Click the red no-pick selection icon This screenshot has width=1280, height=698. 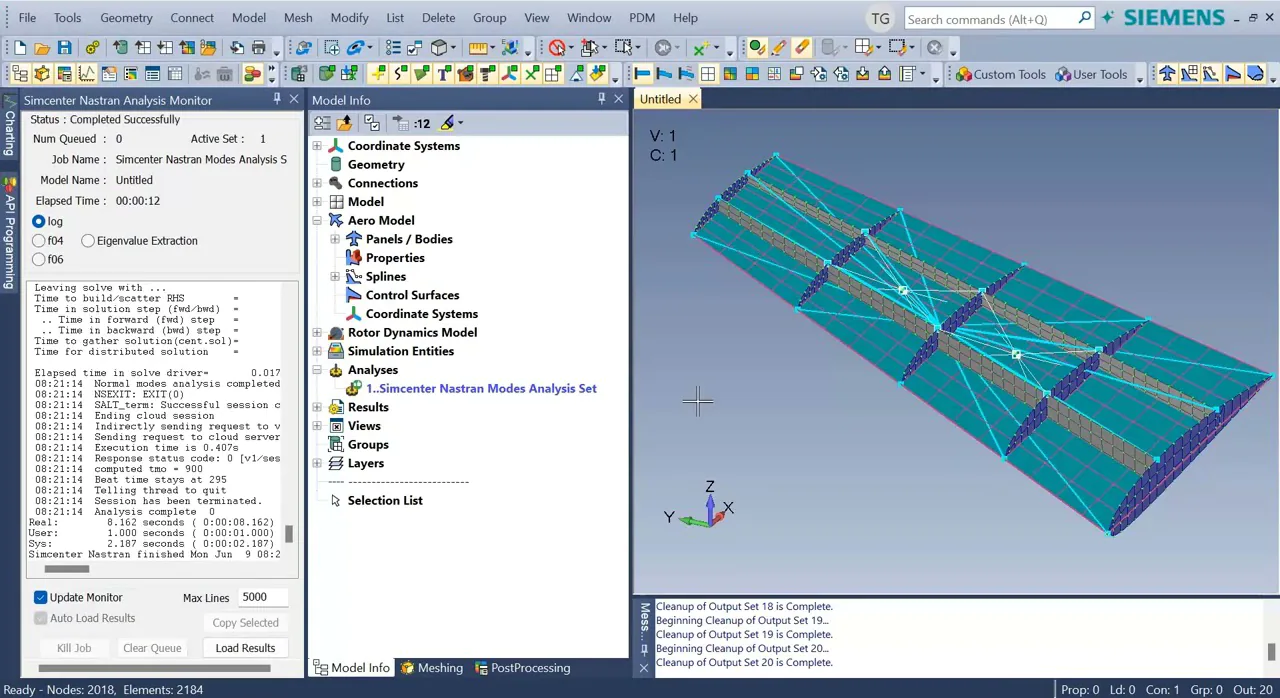(557, 48)
